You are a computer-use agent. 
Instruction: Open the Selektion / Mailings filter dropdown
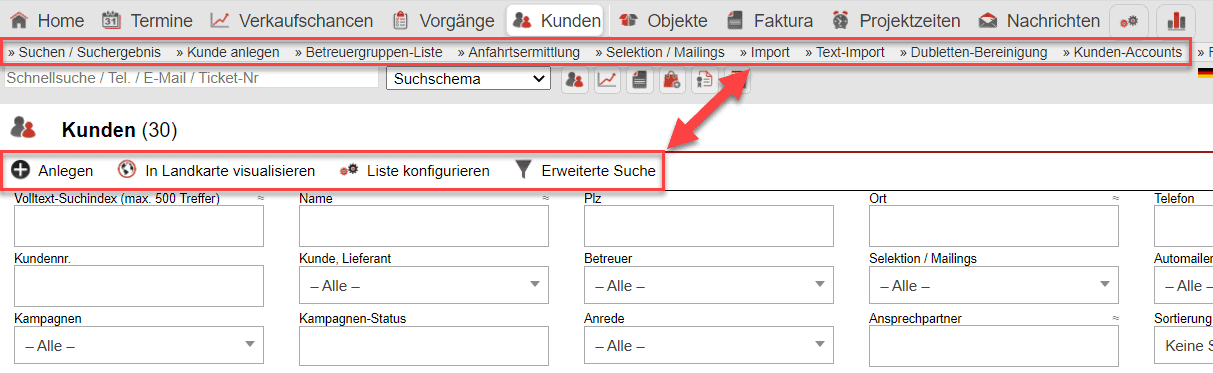994,285
